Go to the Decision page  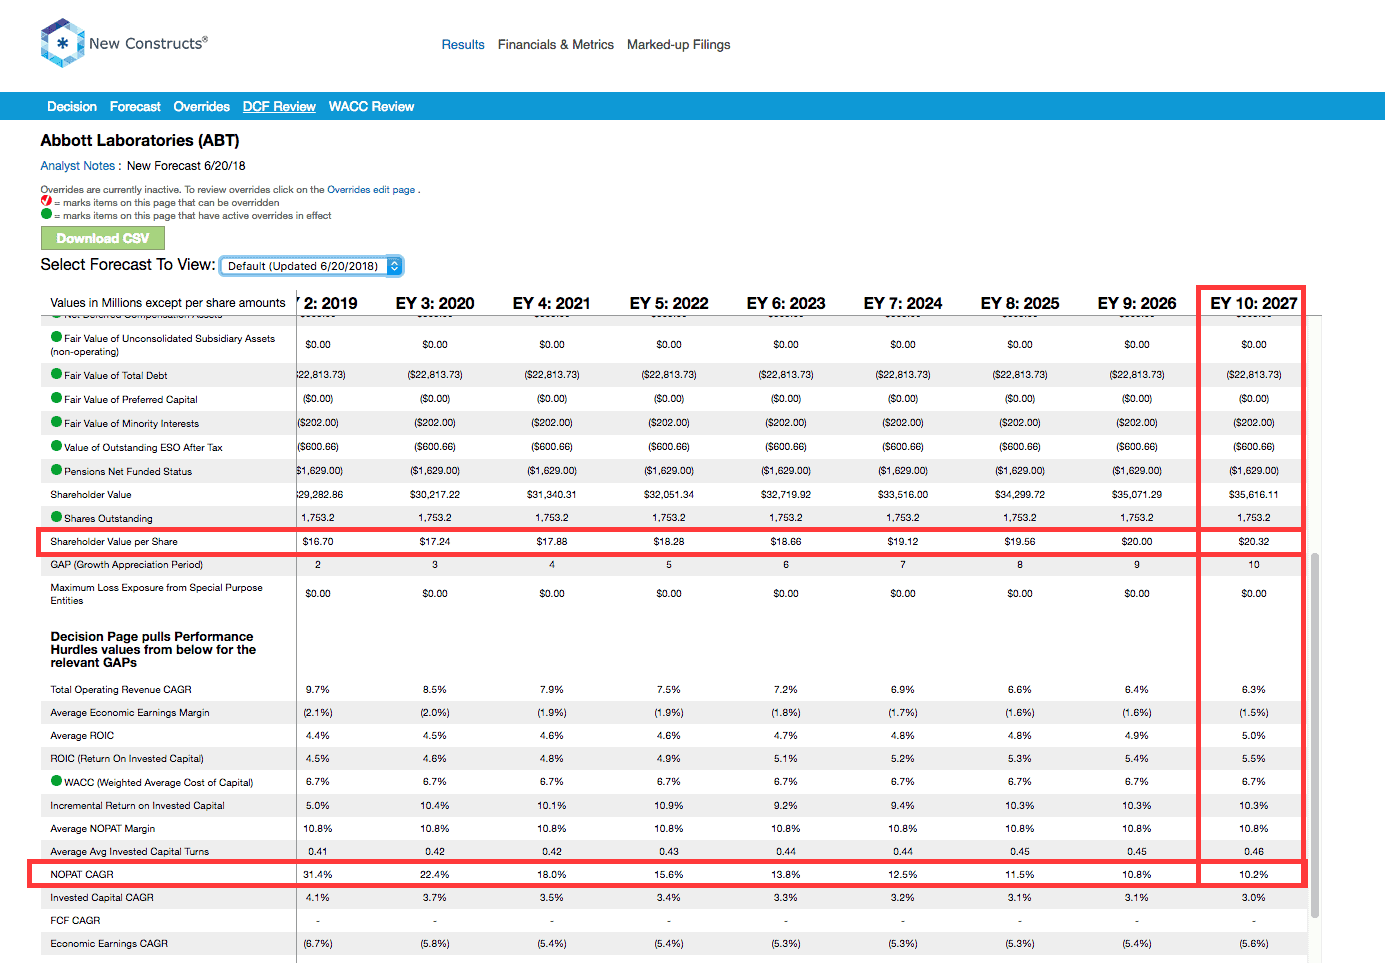[72, 106]
